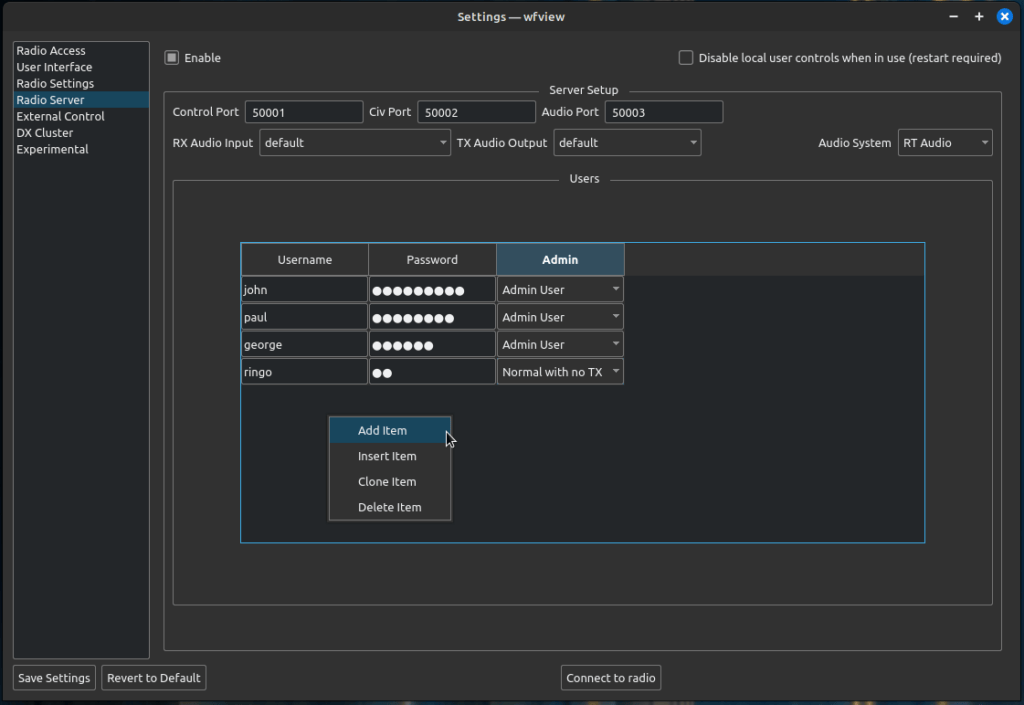The height and width of the screenshot is (705, 1024).
Task: Open RX Audio Input dropdown
Action: 355,142
